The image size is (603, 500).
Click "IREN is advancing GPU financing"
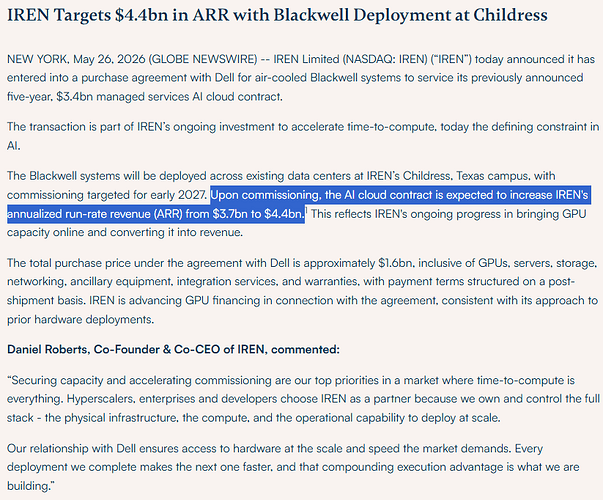pos(175,300)
